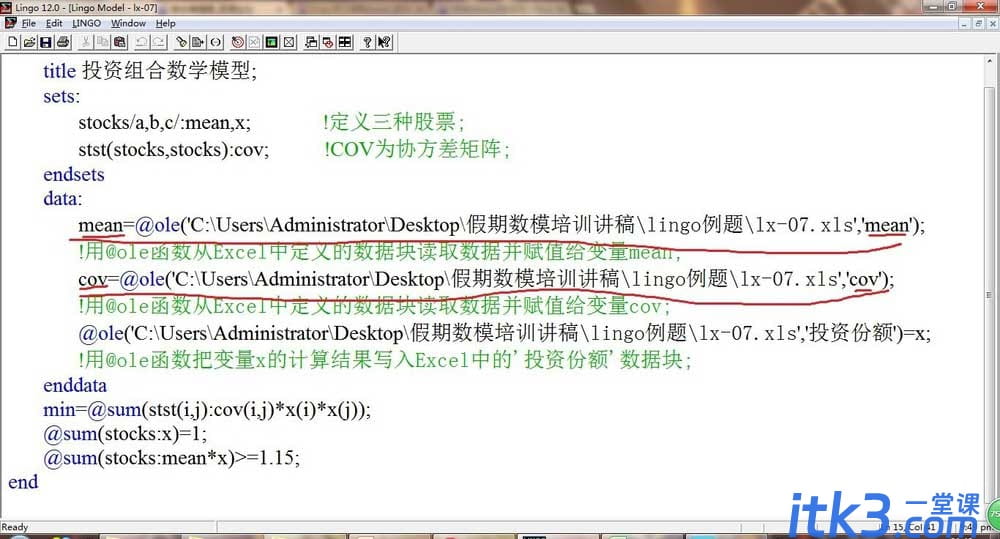Screen dimensions: 1000x539
Task: Click the 'title 投资组合数学模型;' line
Action: point(150,70)
